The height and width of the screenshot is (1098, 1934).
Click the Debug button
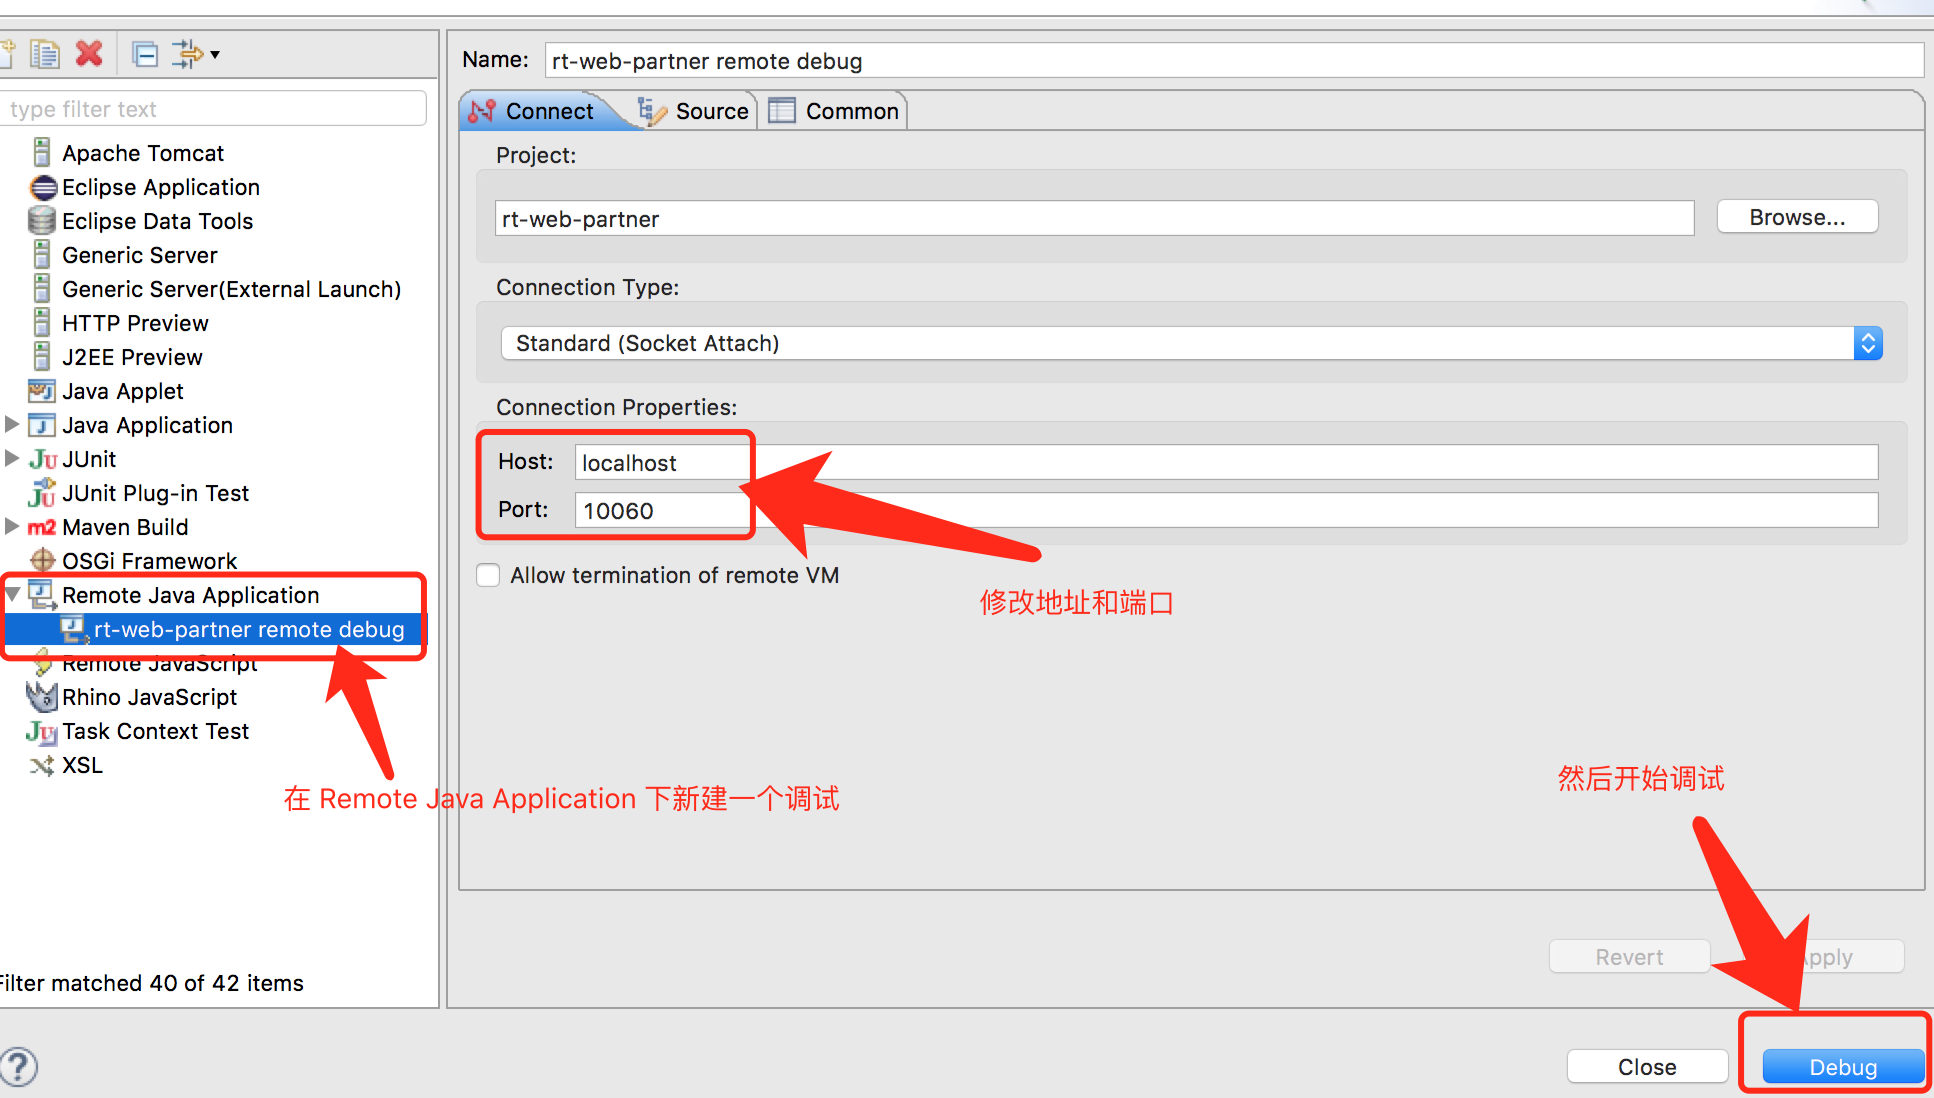(x=1843, y=1067)
